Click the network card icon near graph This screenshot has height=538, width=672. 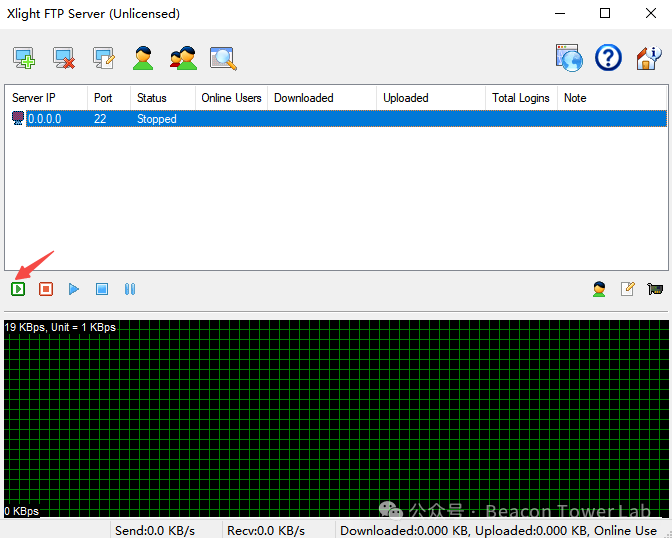[655, 289]
